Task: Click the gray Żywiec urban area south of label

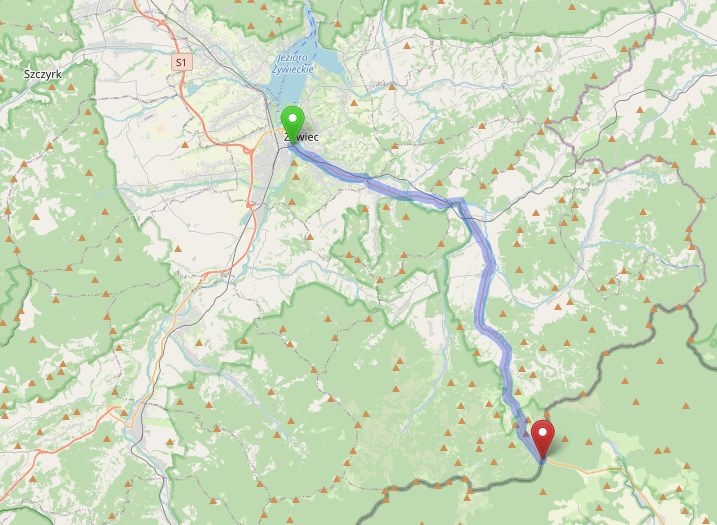Action: (268, 171)
